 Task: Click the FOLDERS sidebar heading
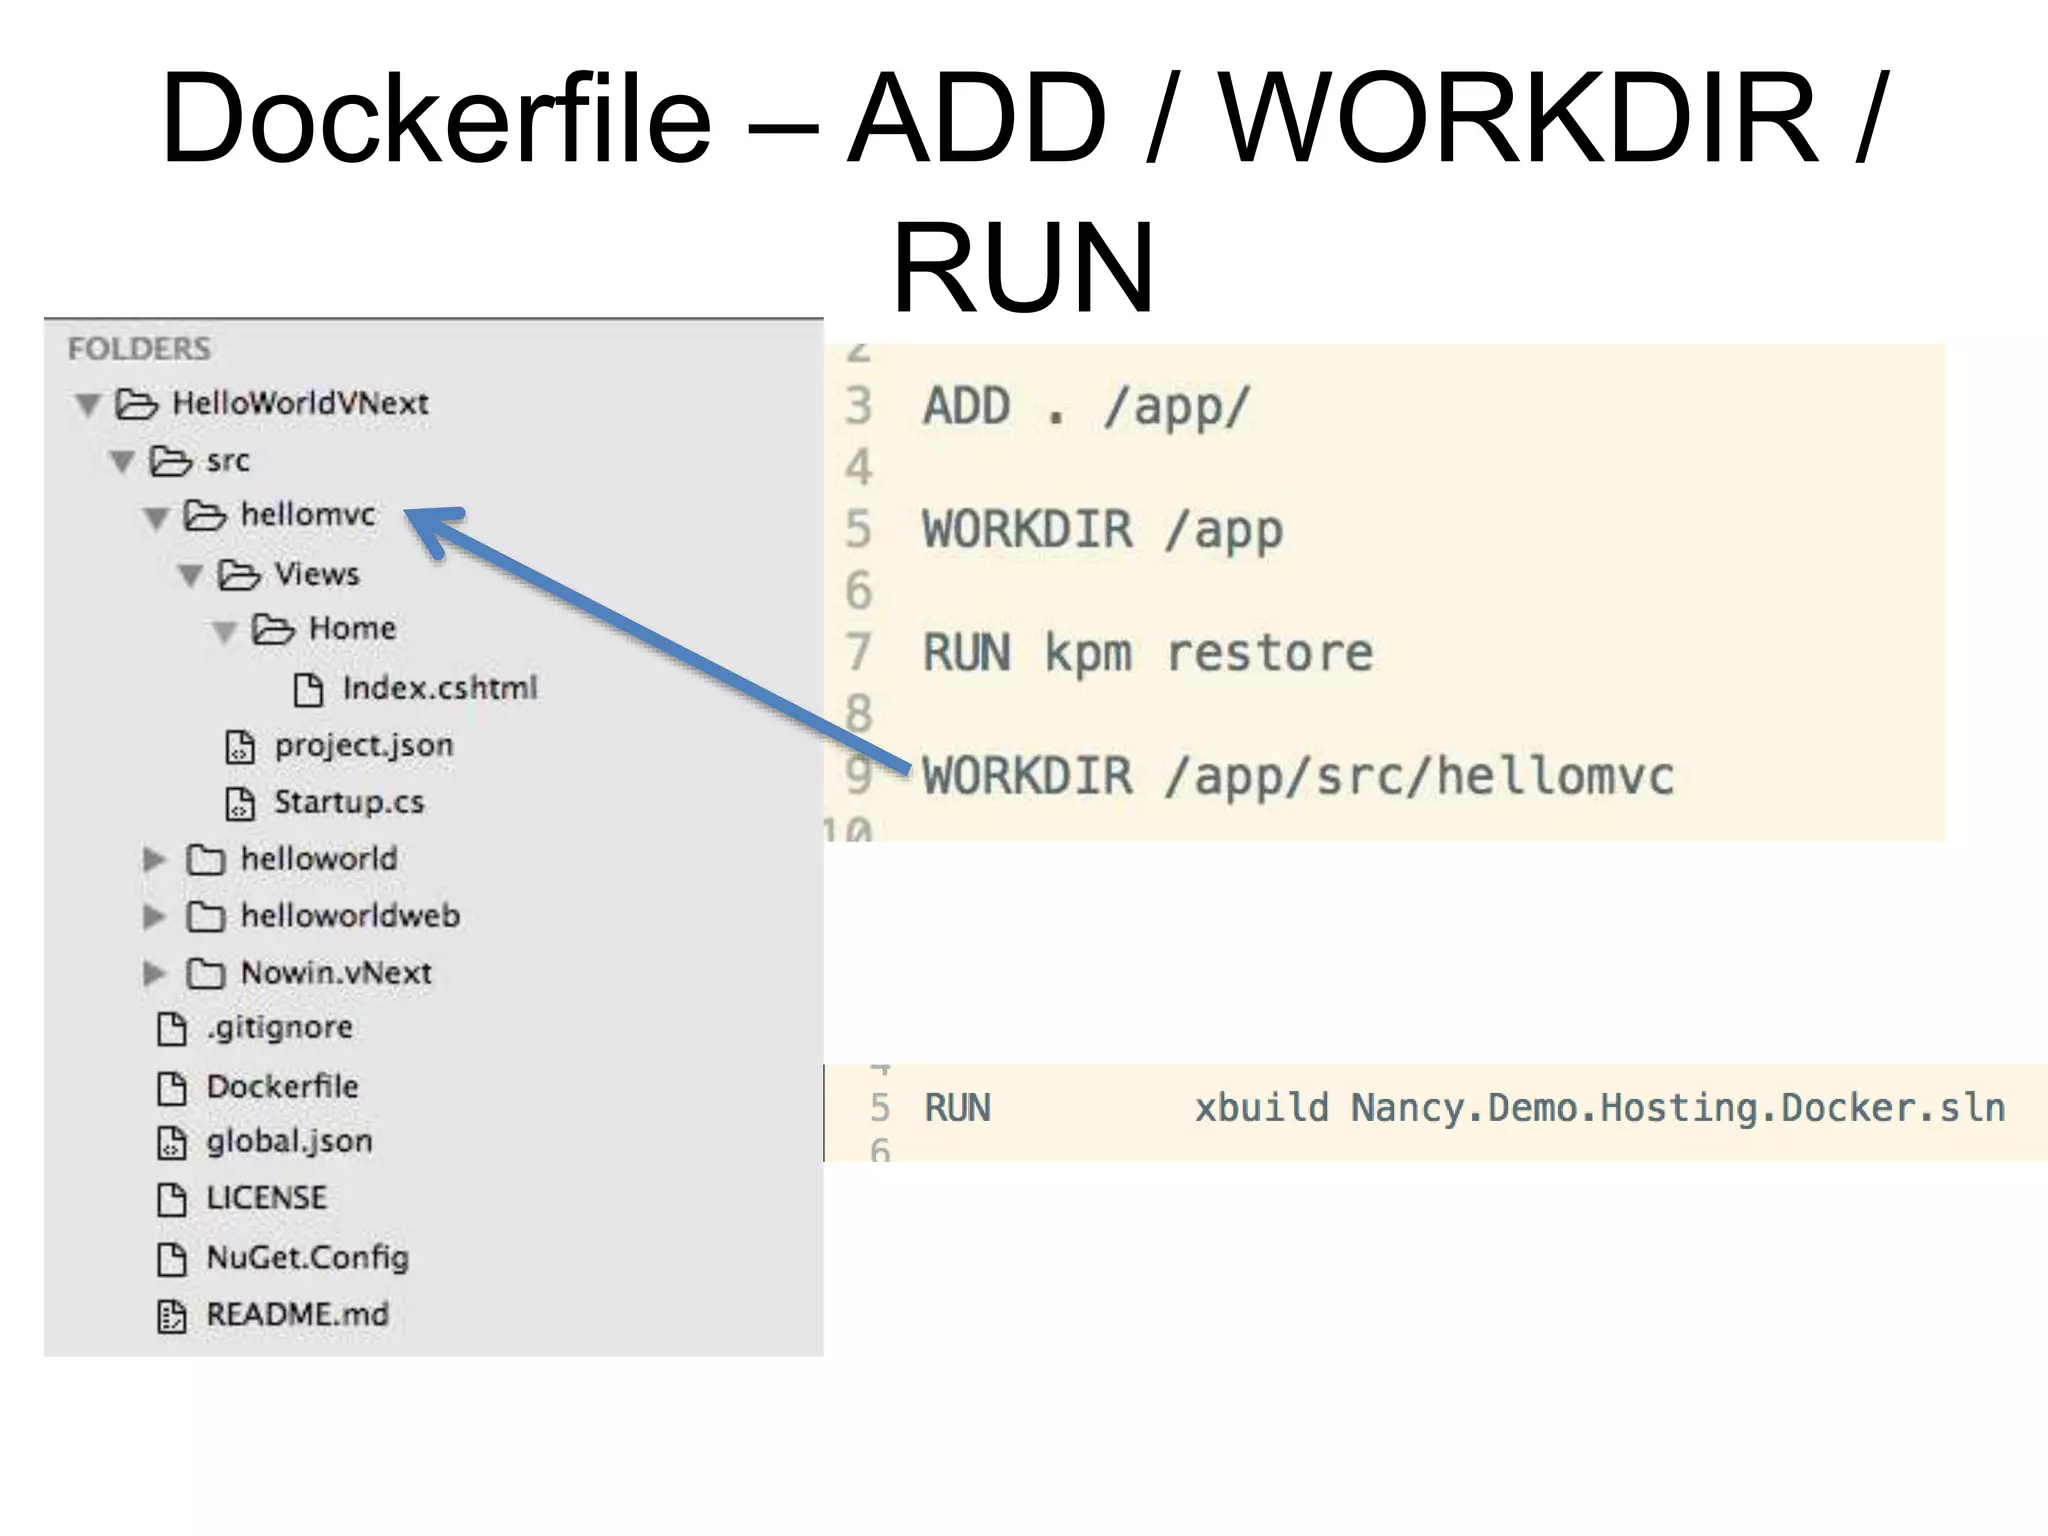[x=139, y=349]
